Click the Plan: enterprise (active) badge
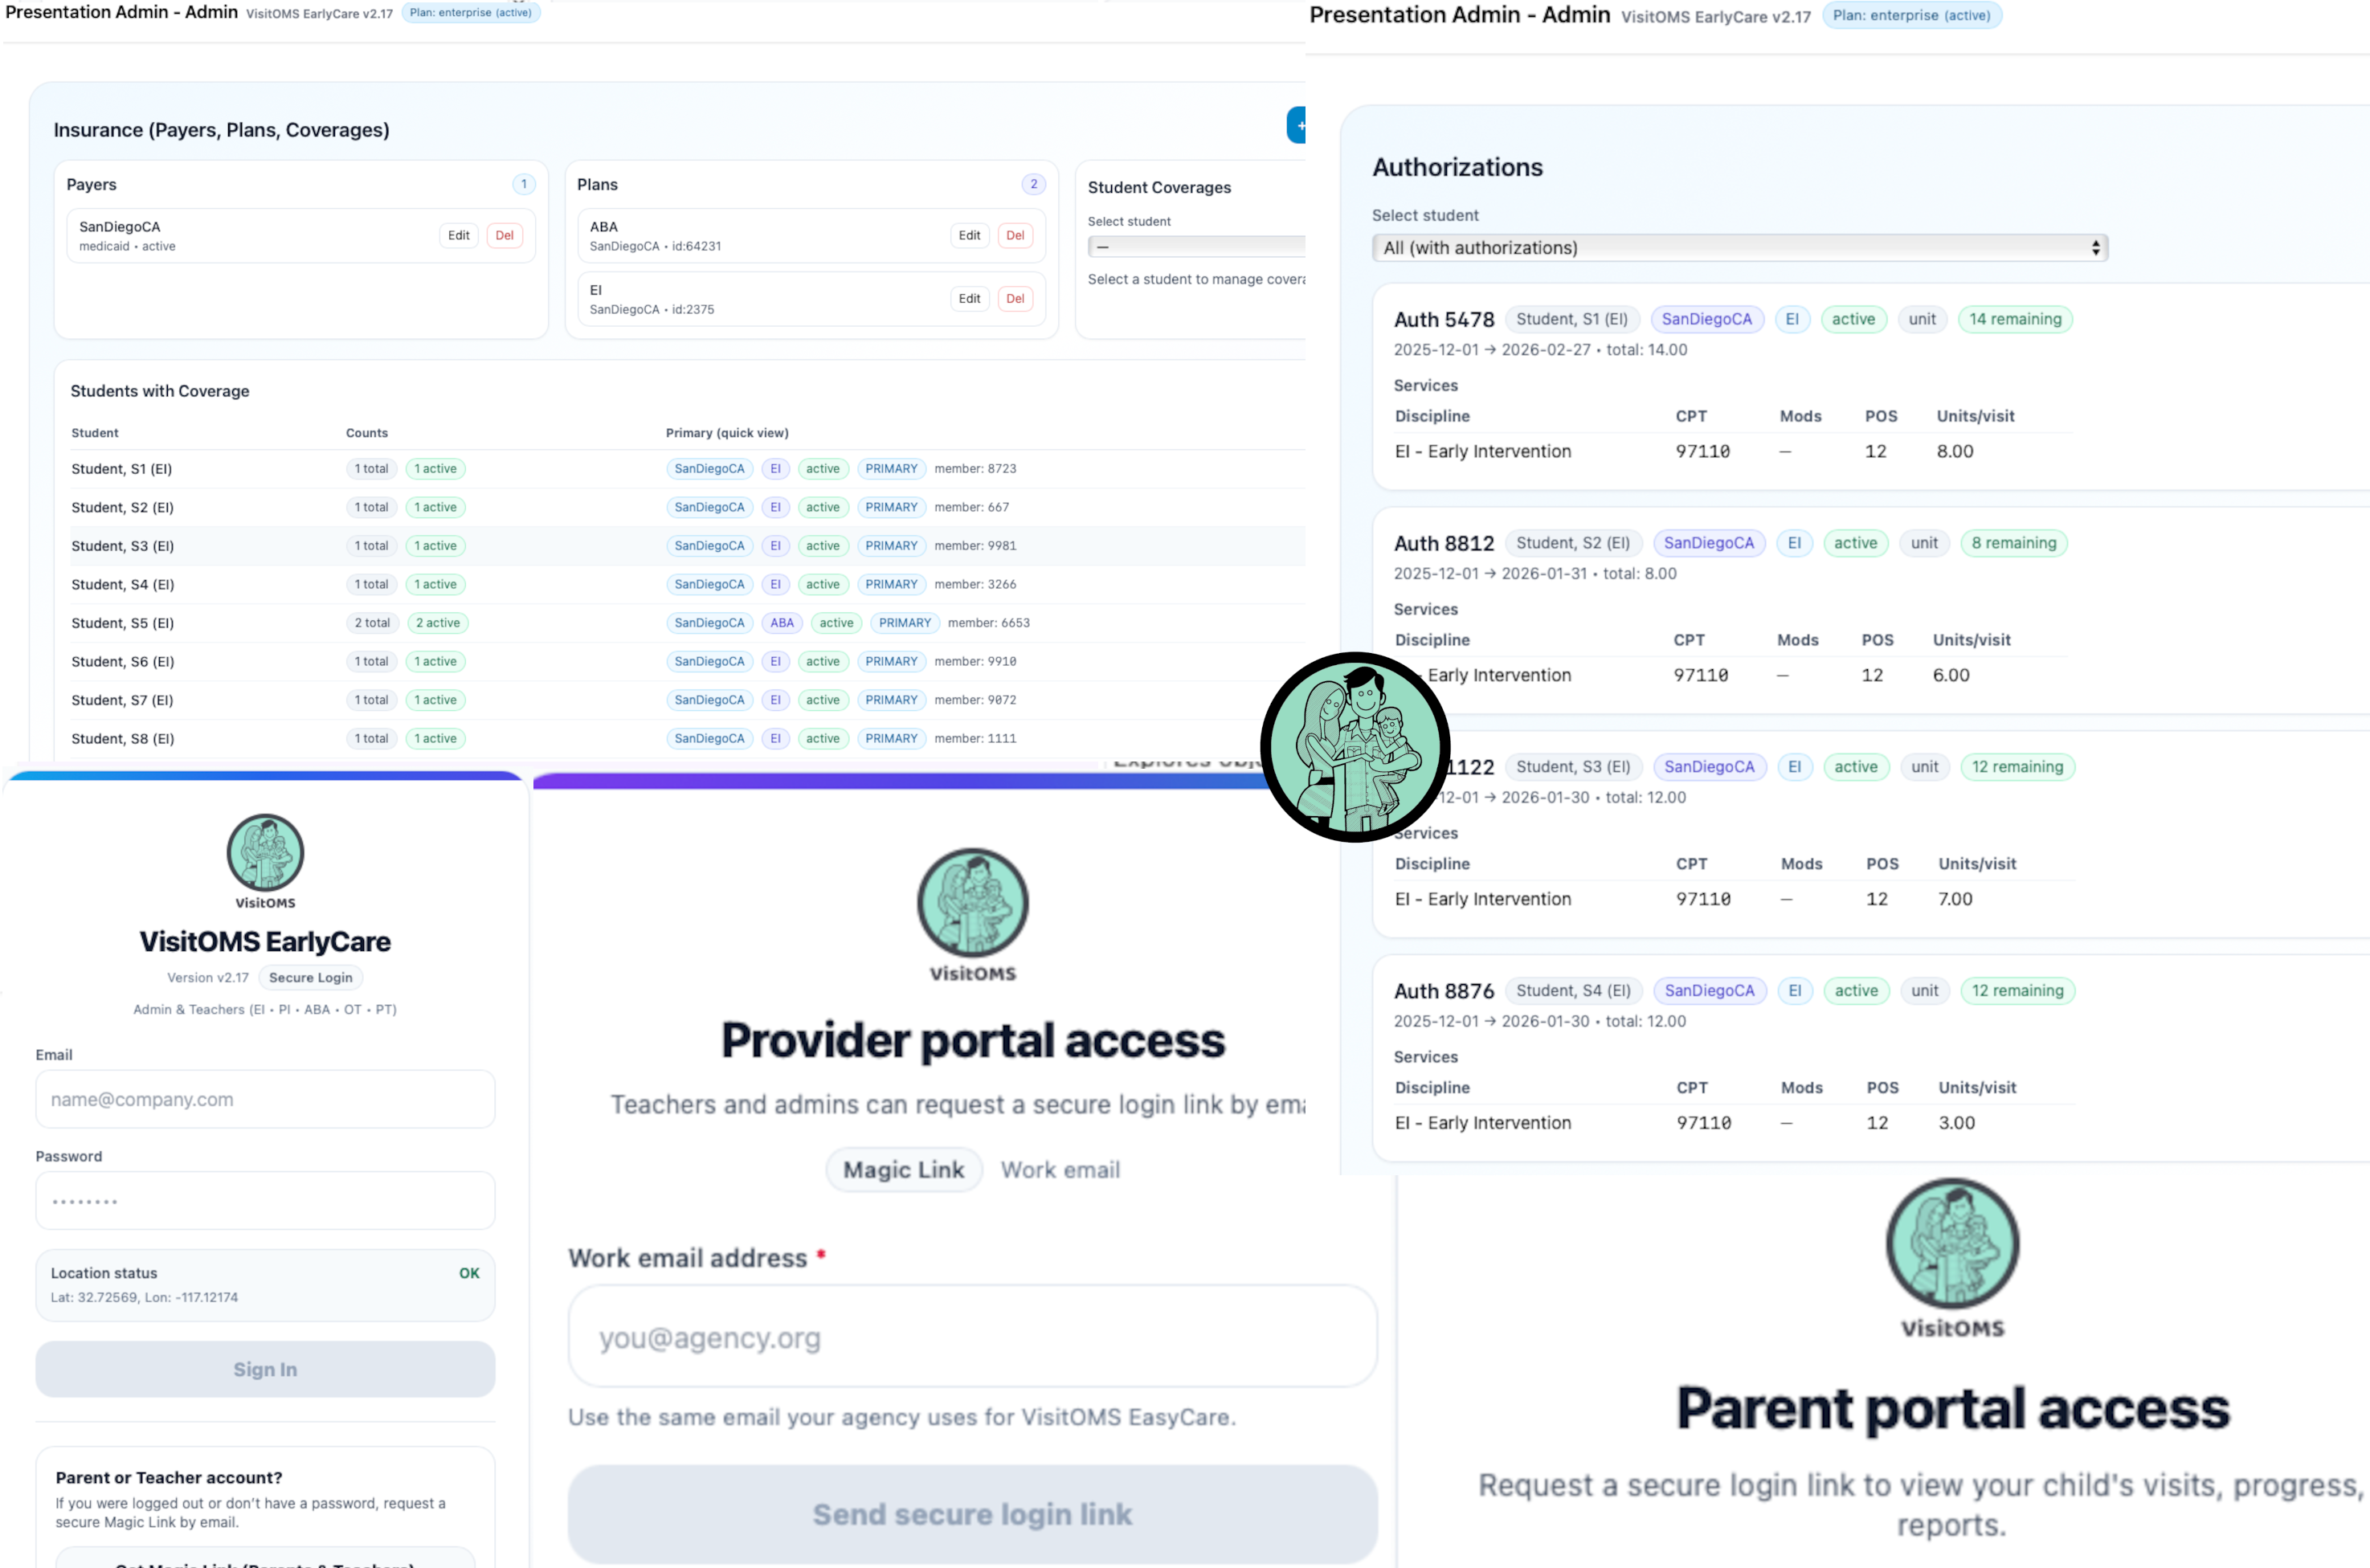2370x1568 pixels. [1911, 15]
